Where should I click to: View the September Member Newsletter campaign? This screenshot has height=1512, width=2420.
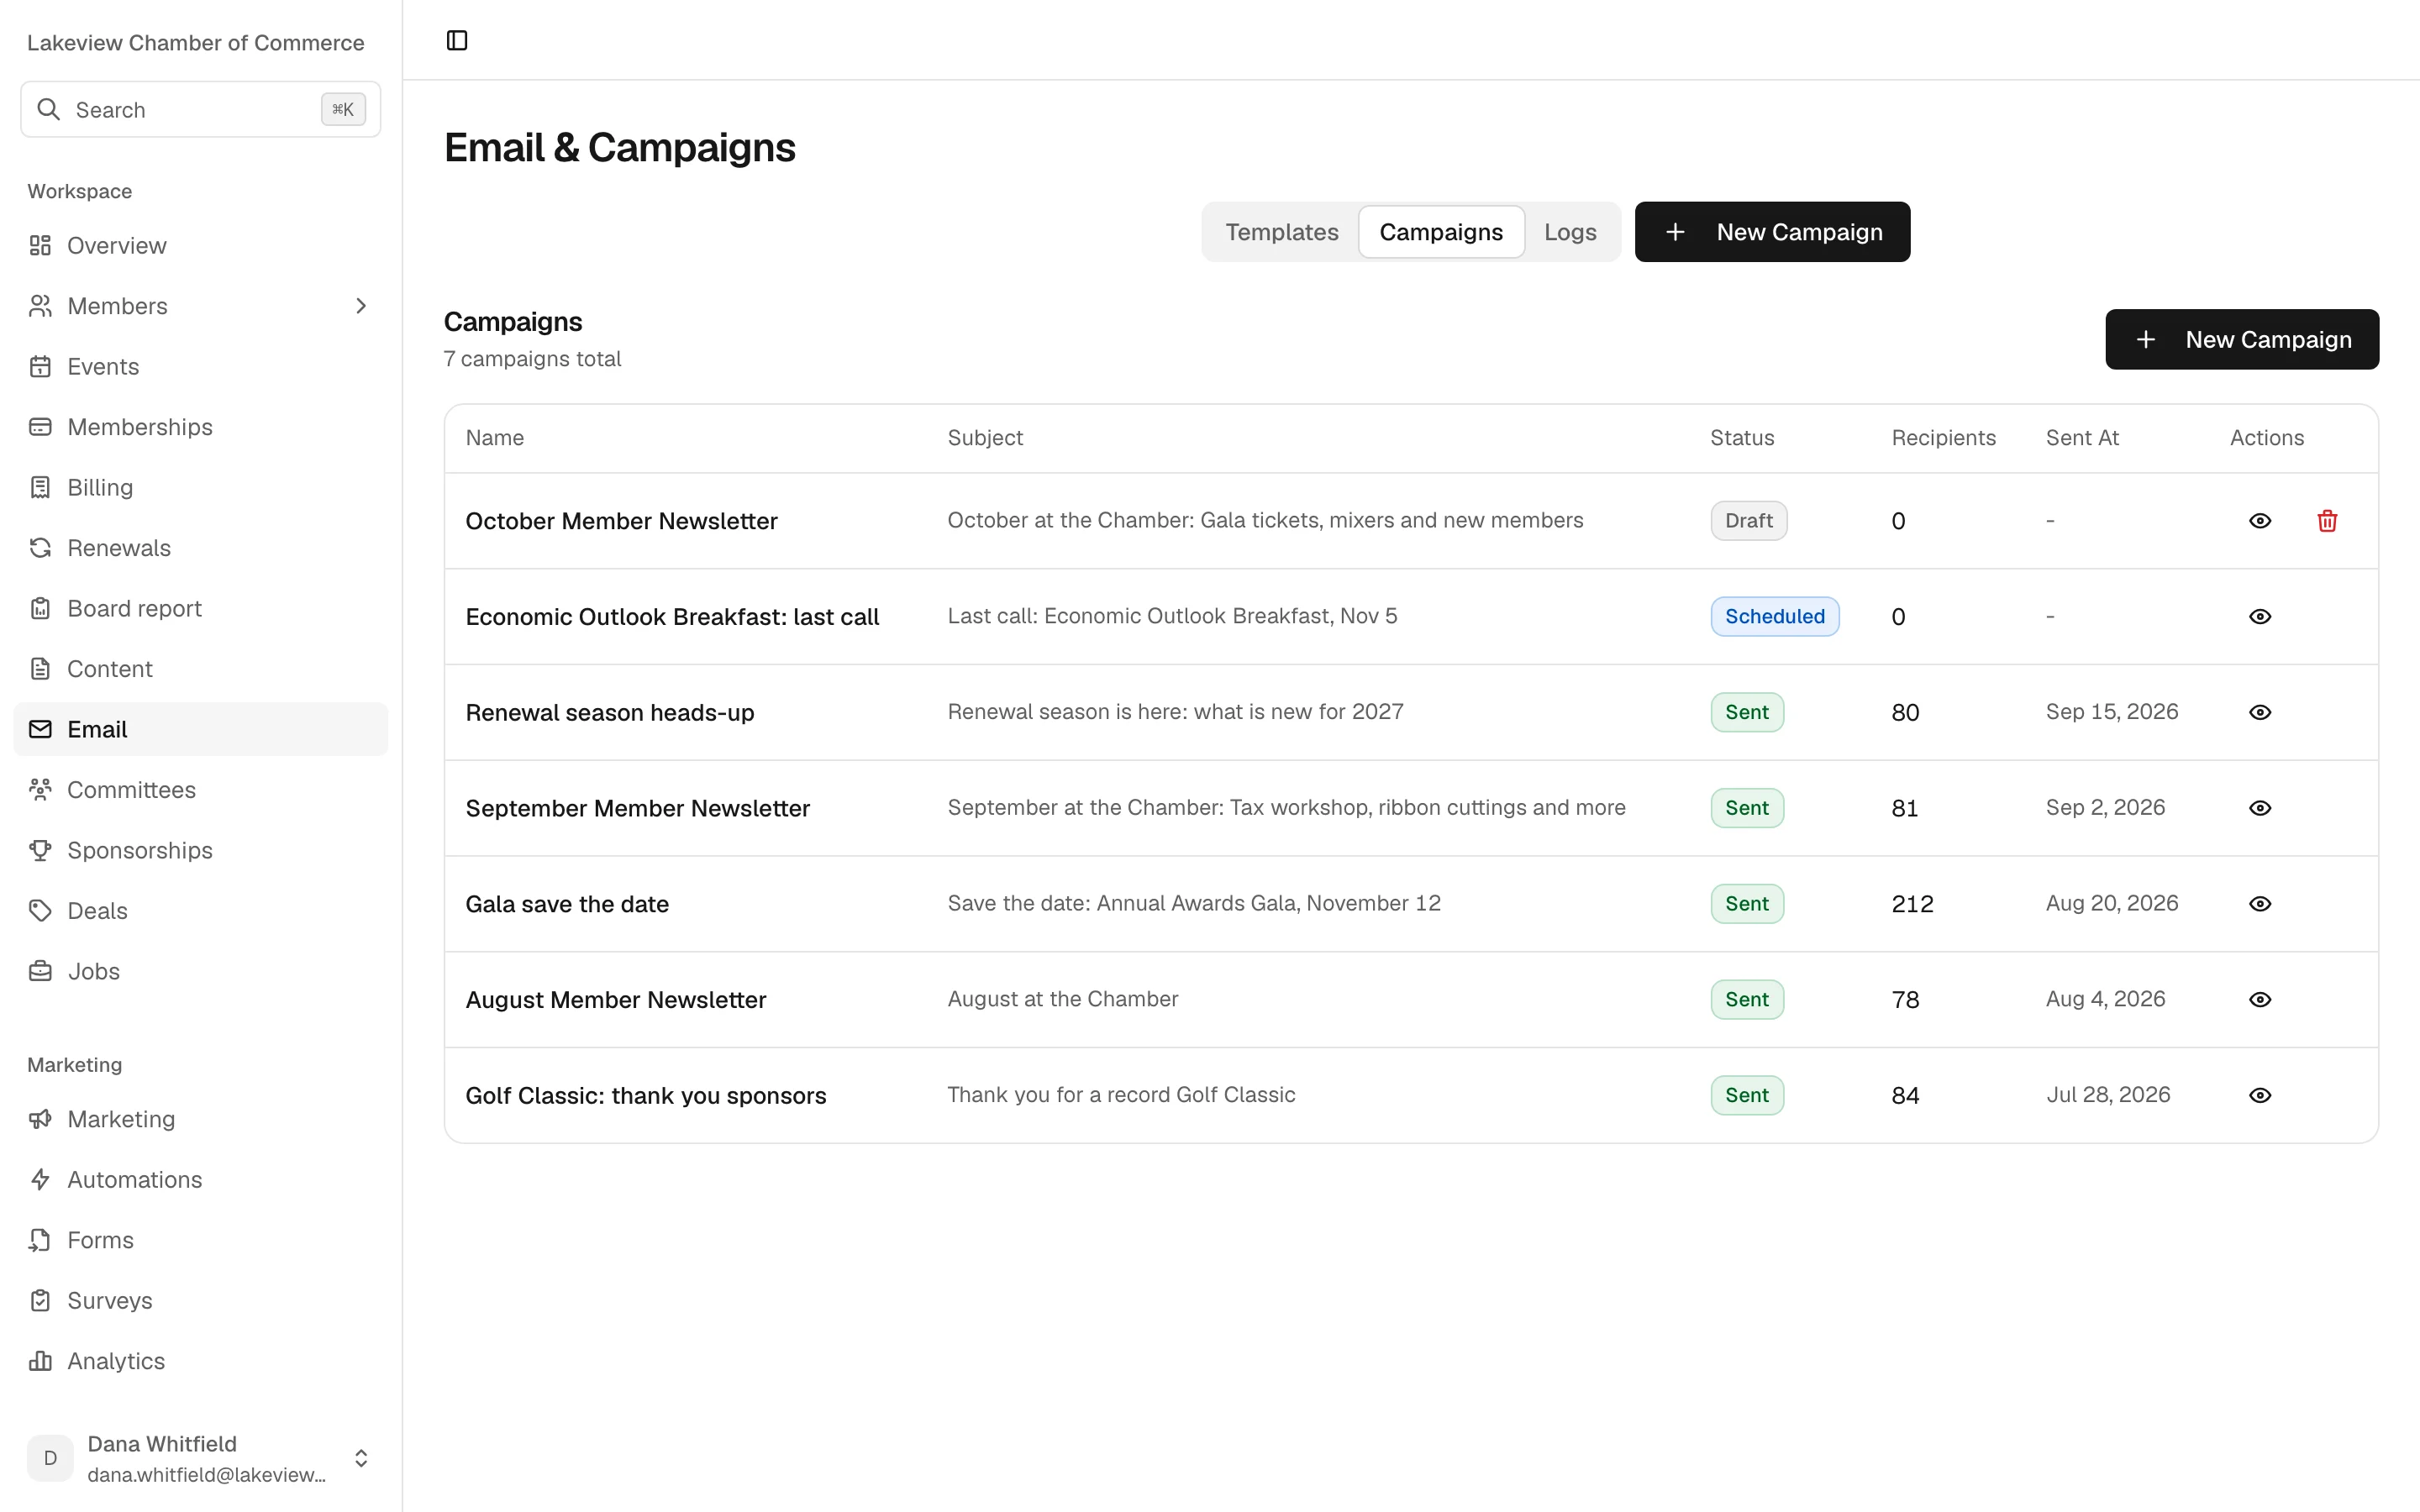click(x=2260, y=808)
